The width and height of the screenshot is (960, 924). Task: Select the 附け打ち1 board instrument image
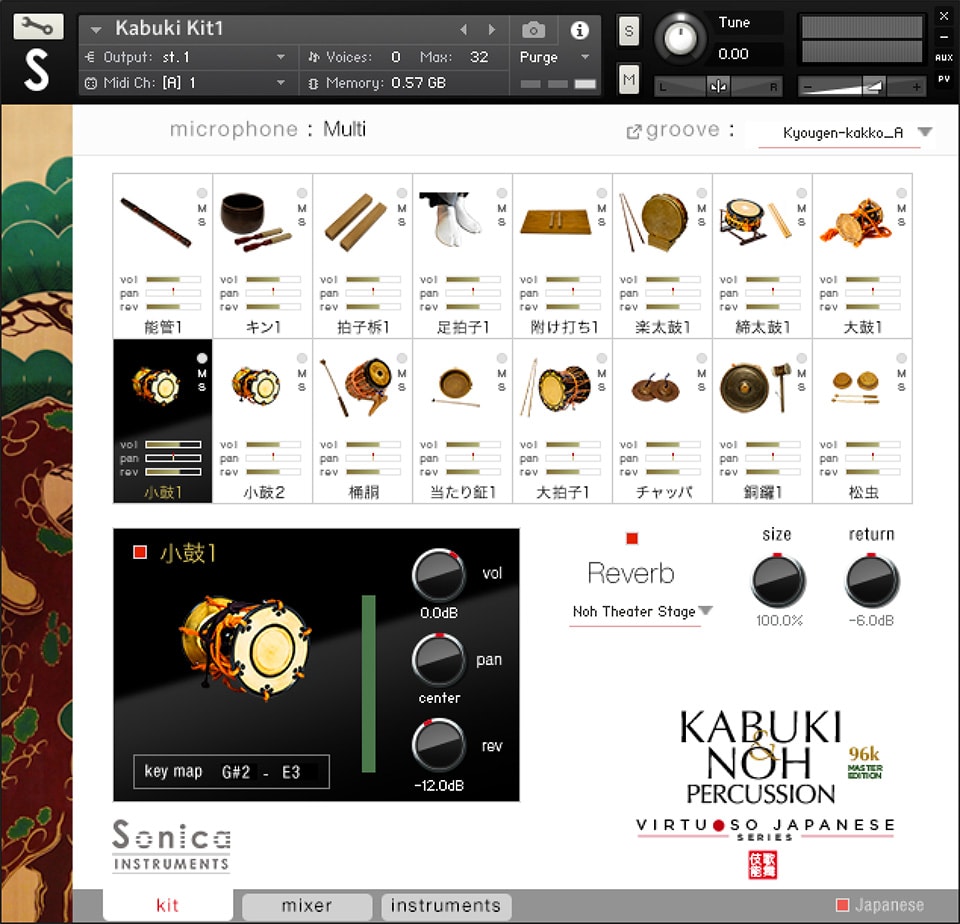(x=556, y=222)
